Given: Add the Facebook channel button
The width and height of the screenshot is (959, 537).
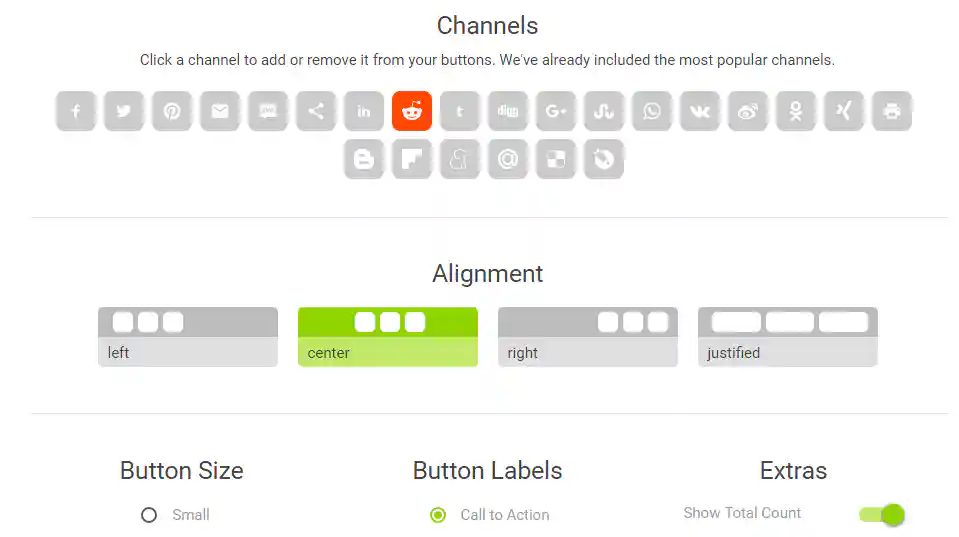Looking at the screenshot, I should click(x=76, y=111).
